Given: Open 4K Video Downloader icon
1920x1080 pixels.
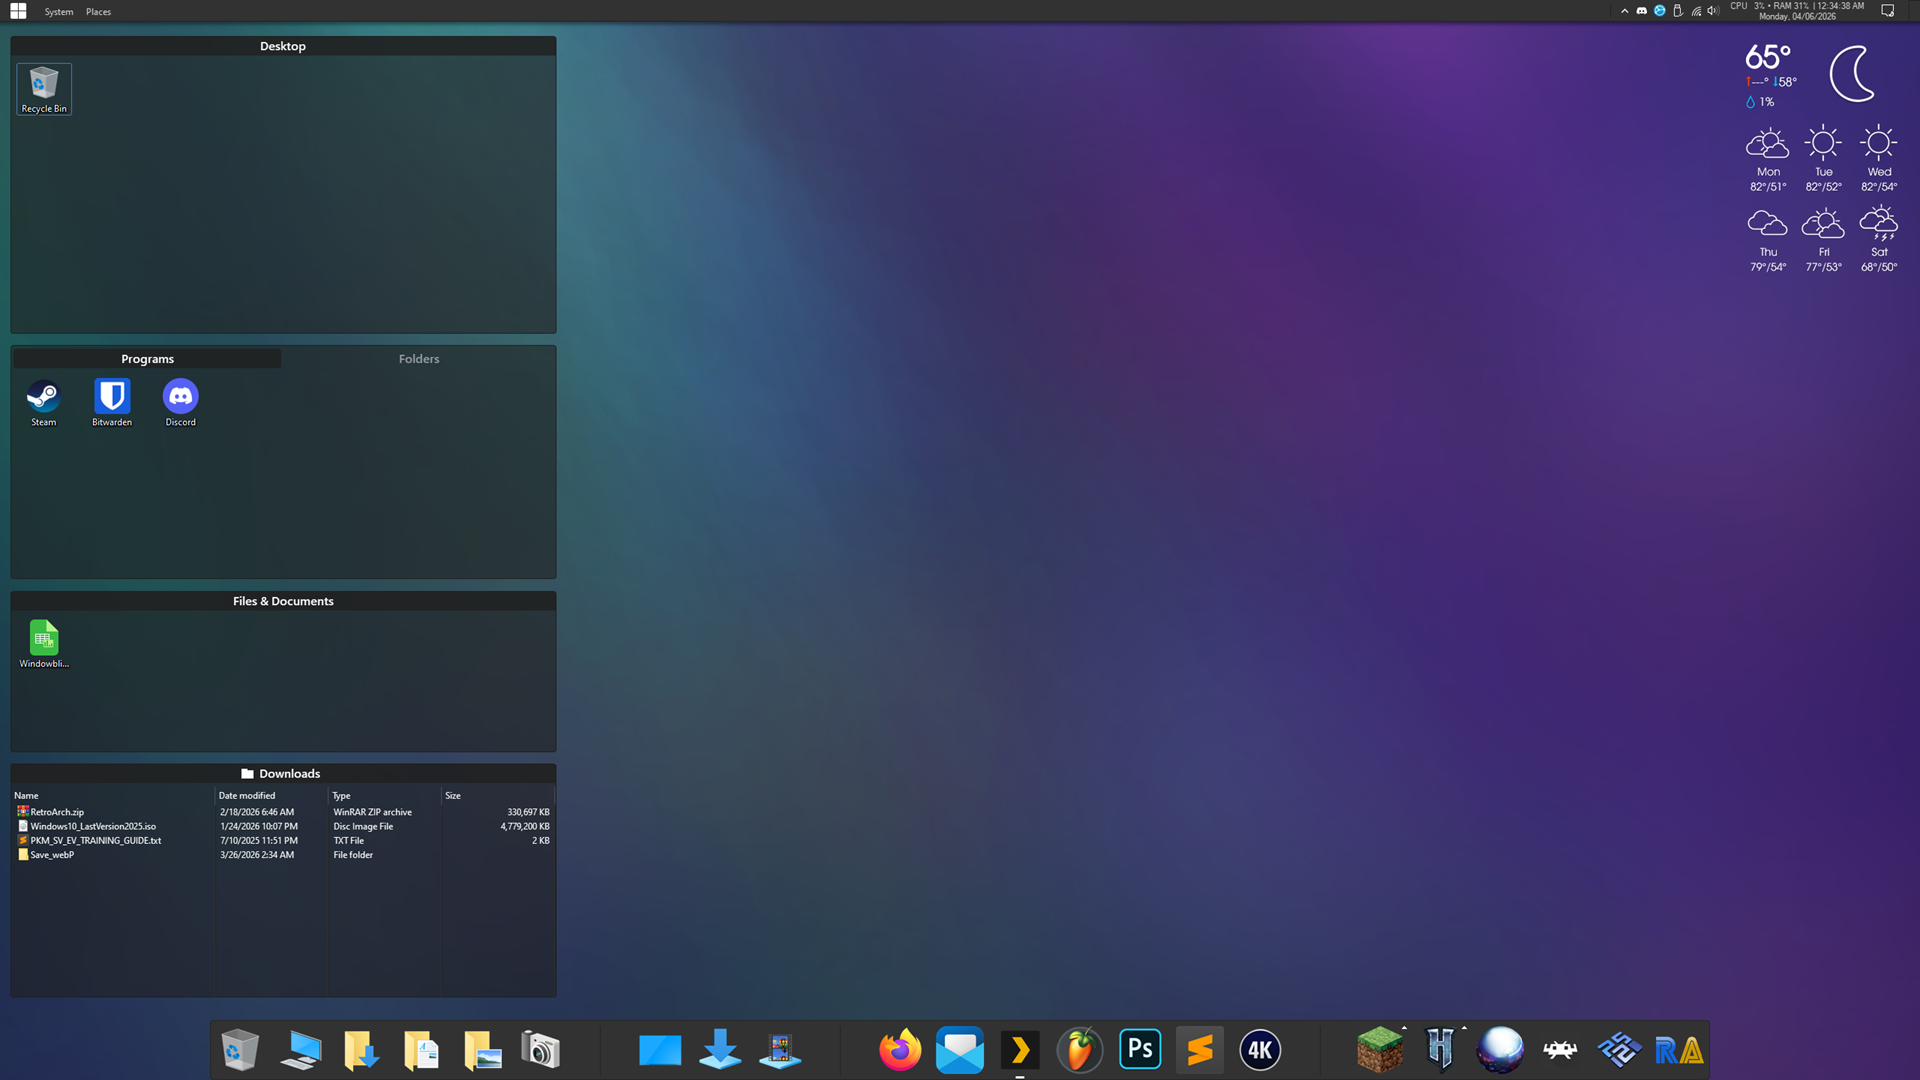Looking at the screenshot, I should [x=1260, y=1050].
